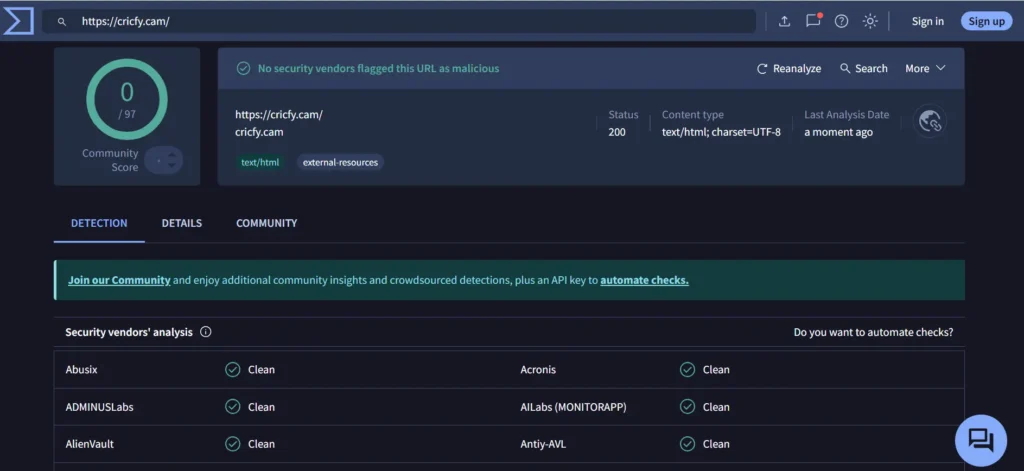
Task: Click the 0 / 97 detection score circle
Action: point(127,99)
